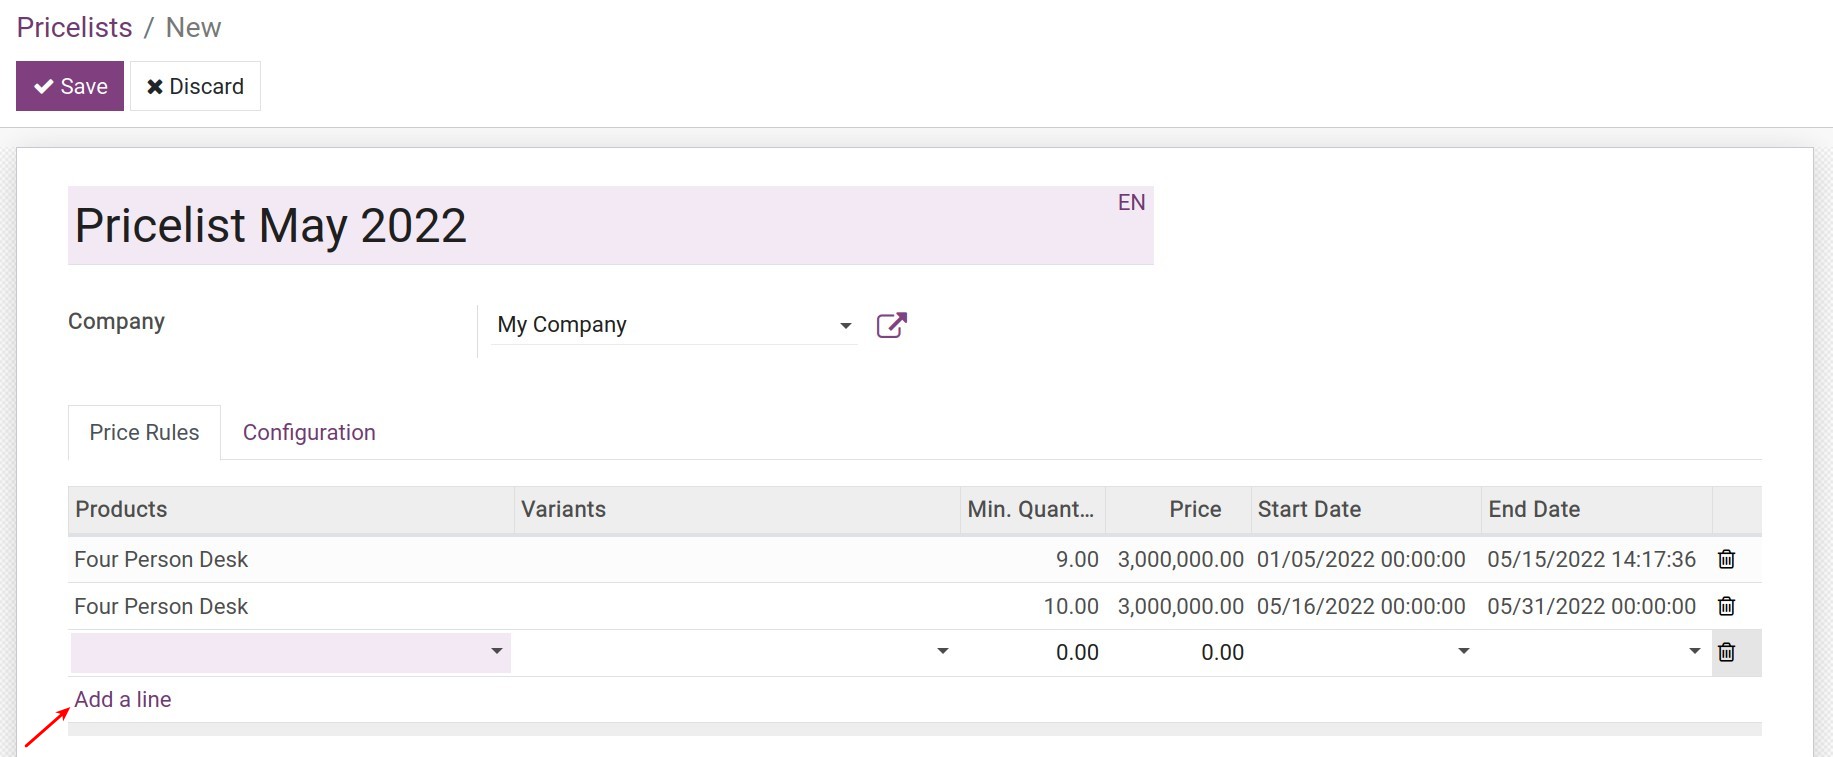Sort by End Date column header
The height and width of the screenshot is (757, 1833).
point(1597,510)
